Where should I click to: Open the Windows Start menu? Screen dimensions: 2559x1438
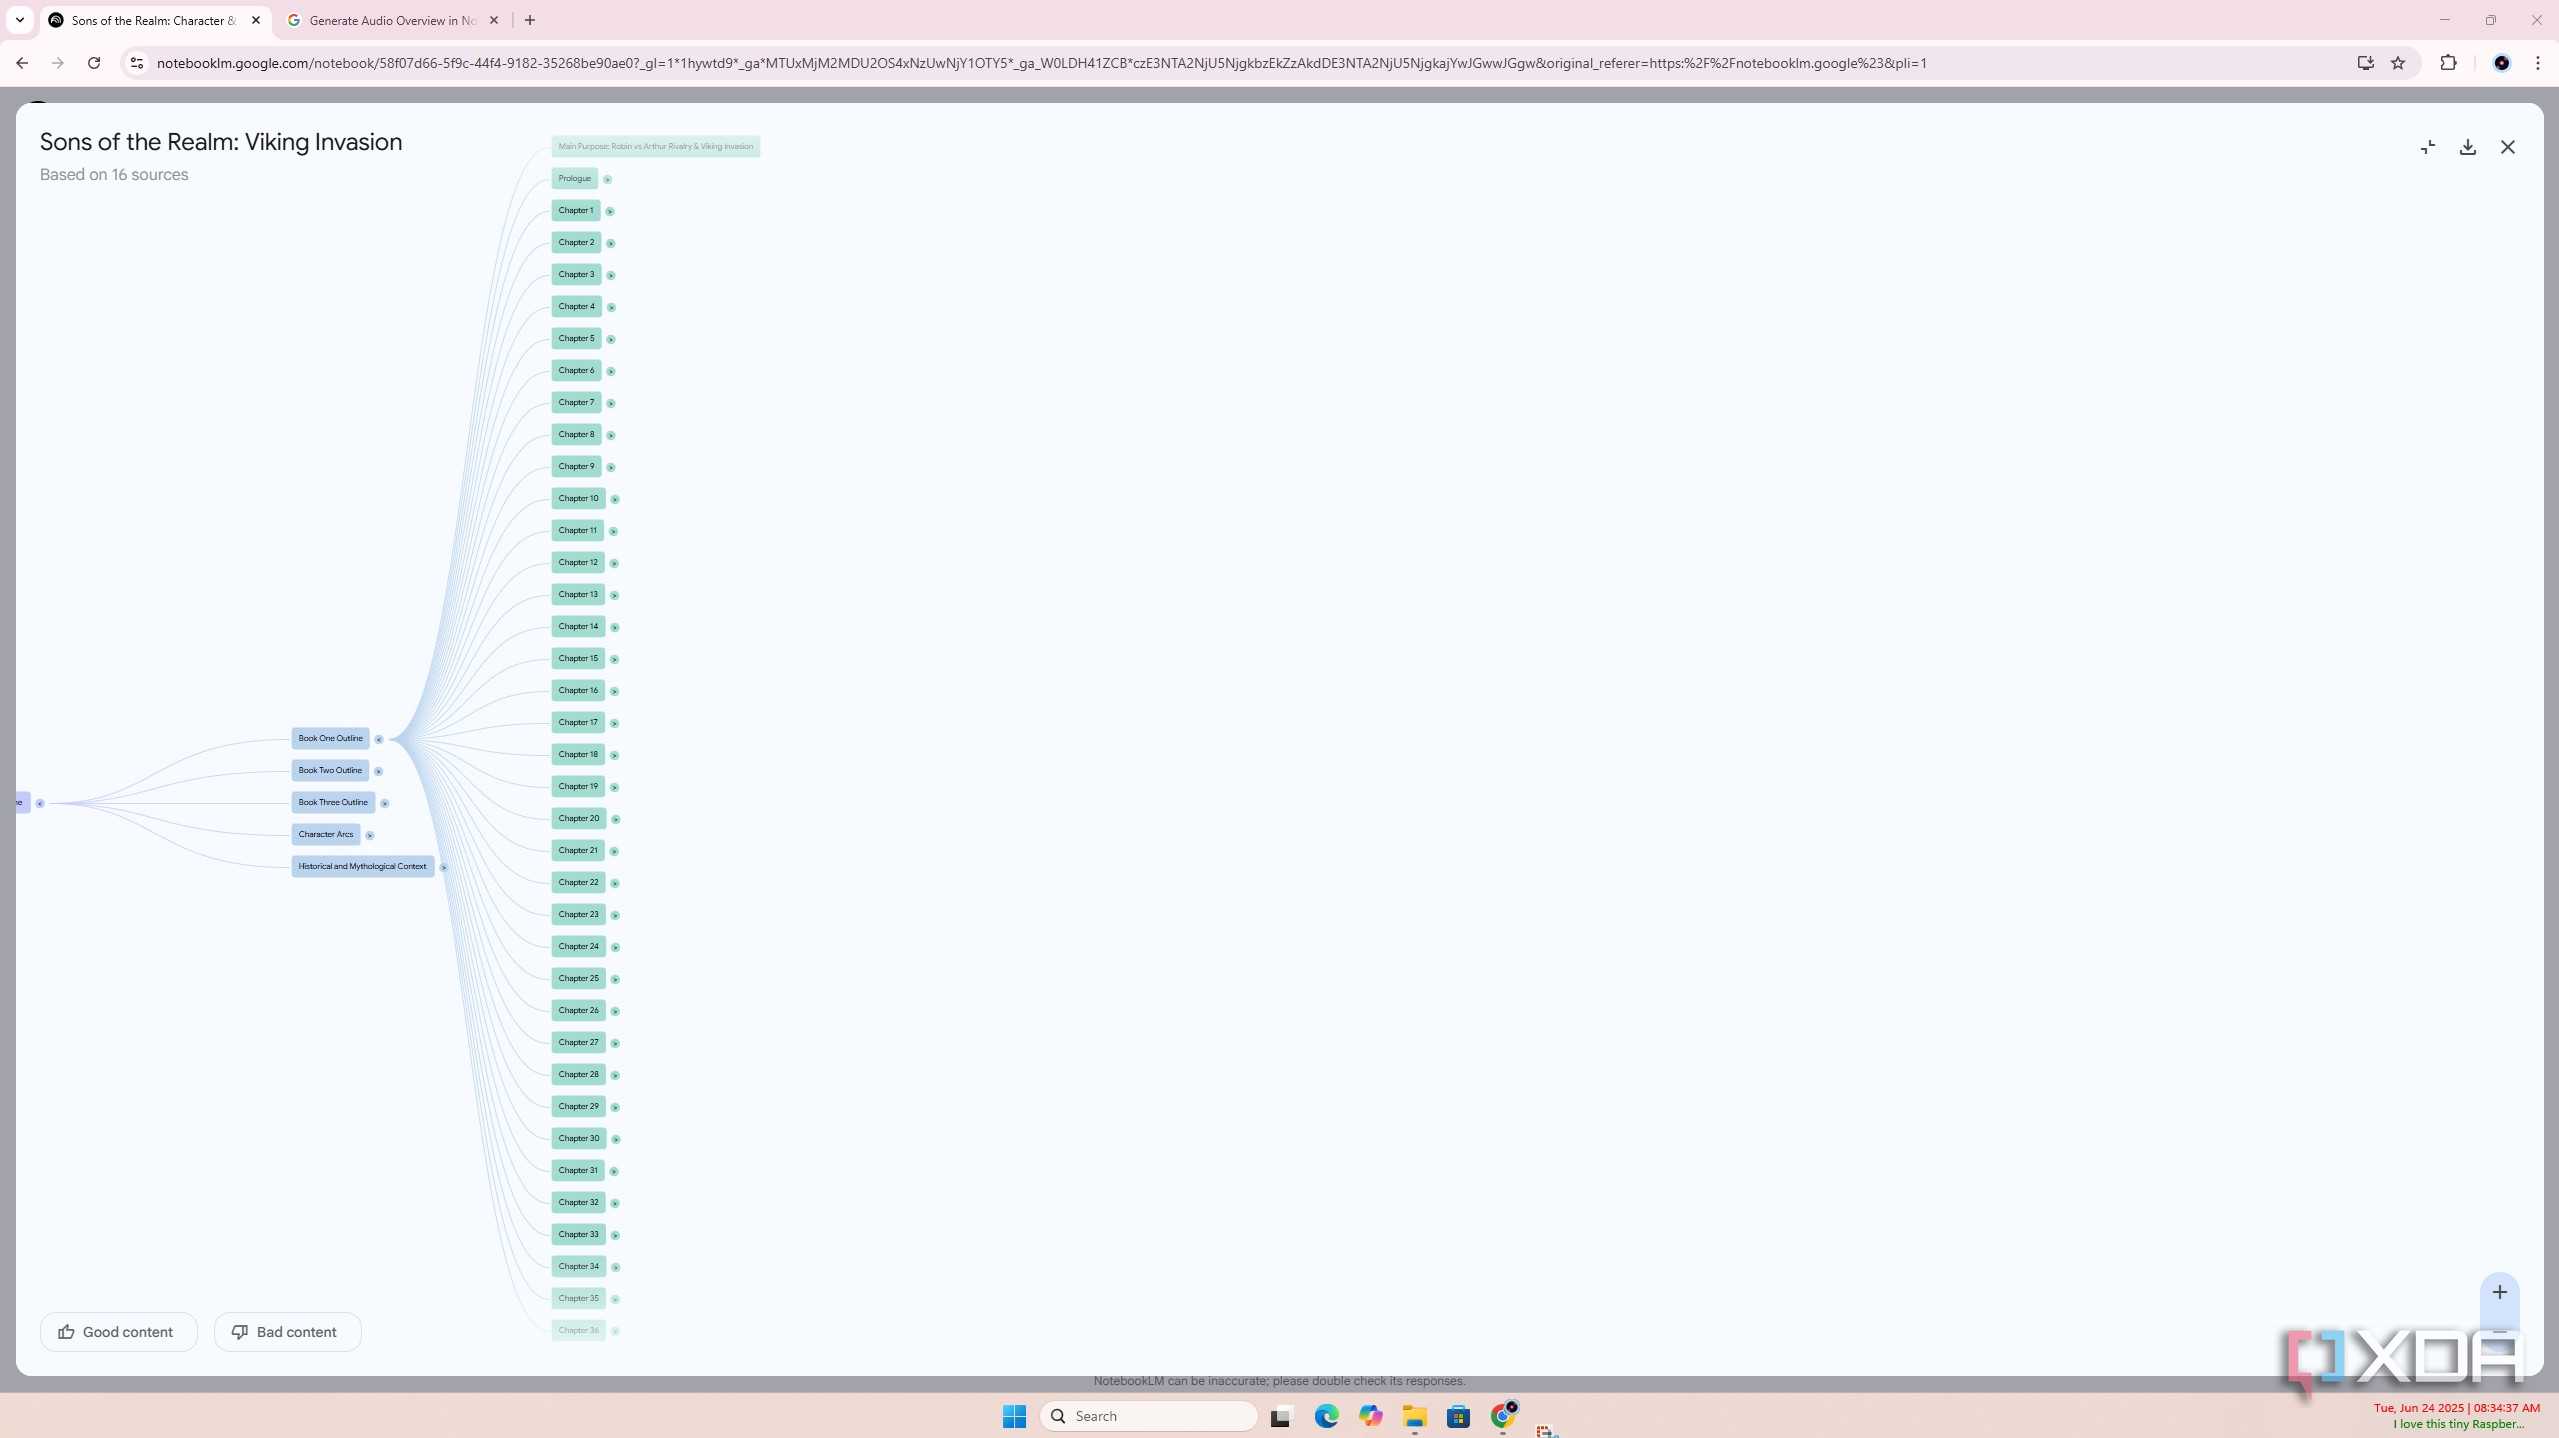[1014, 1416]
